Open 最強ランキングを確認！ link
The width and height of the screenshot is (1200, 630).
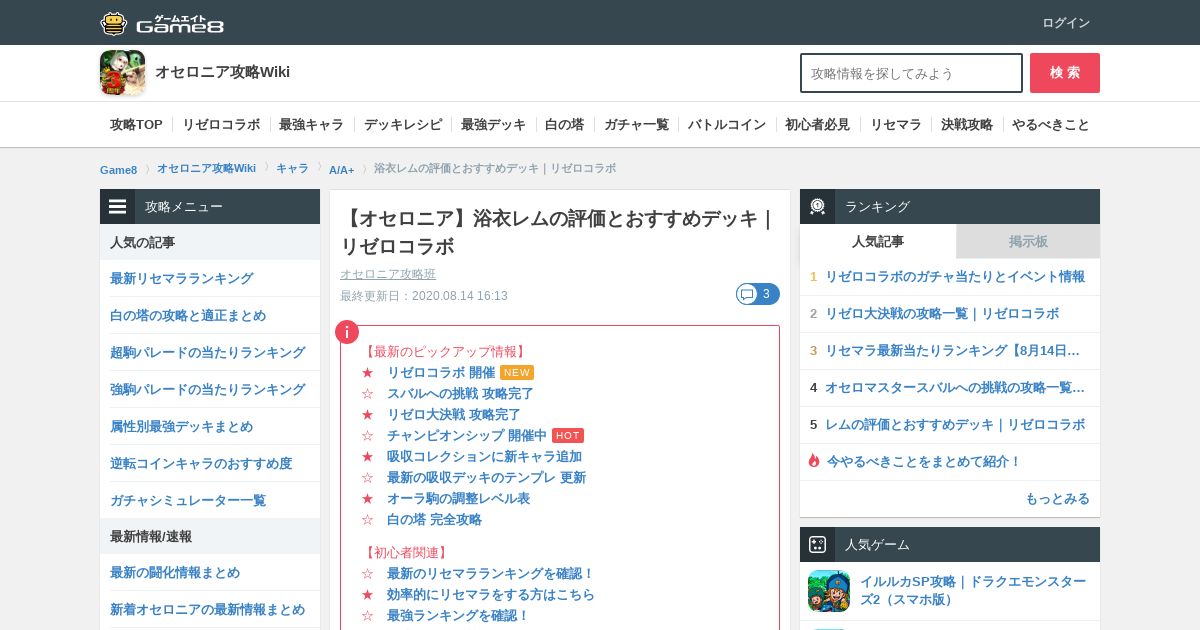pos(458,615)
